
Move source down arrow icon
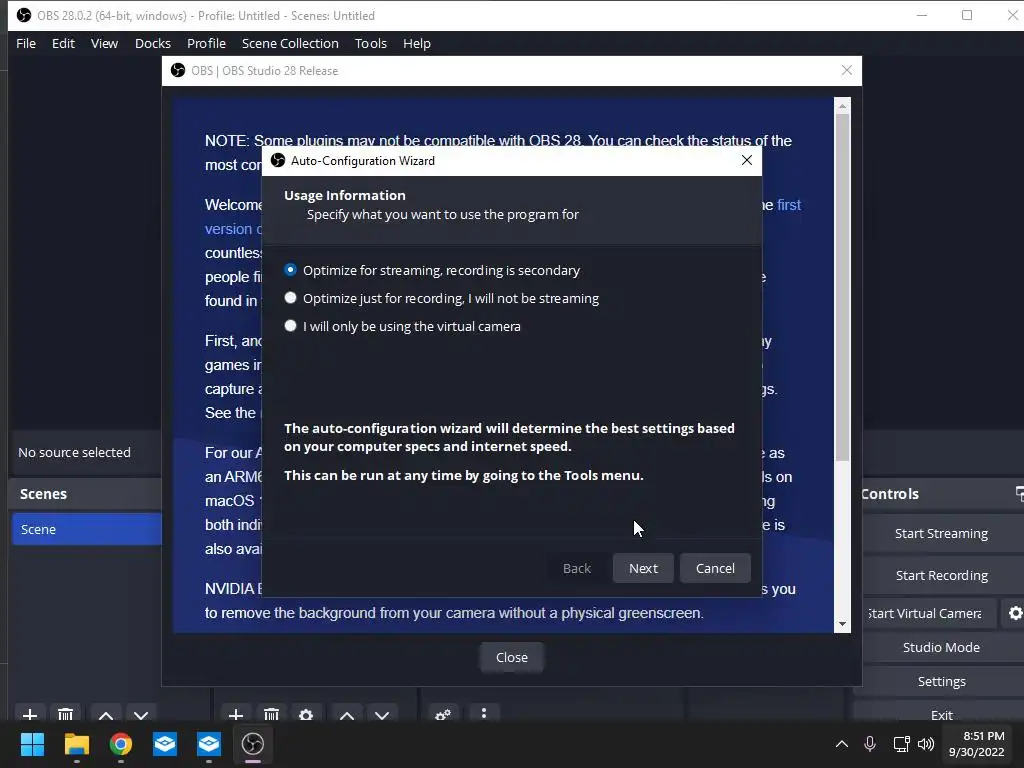[382, 714]
